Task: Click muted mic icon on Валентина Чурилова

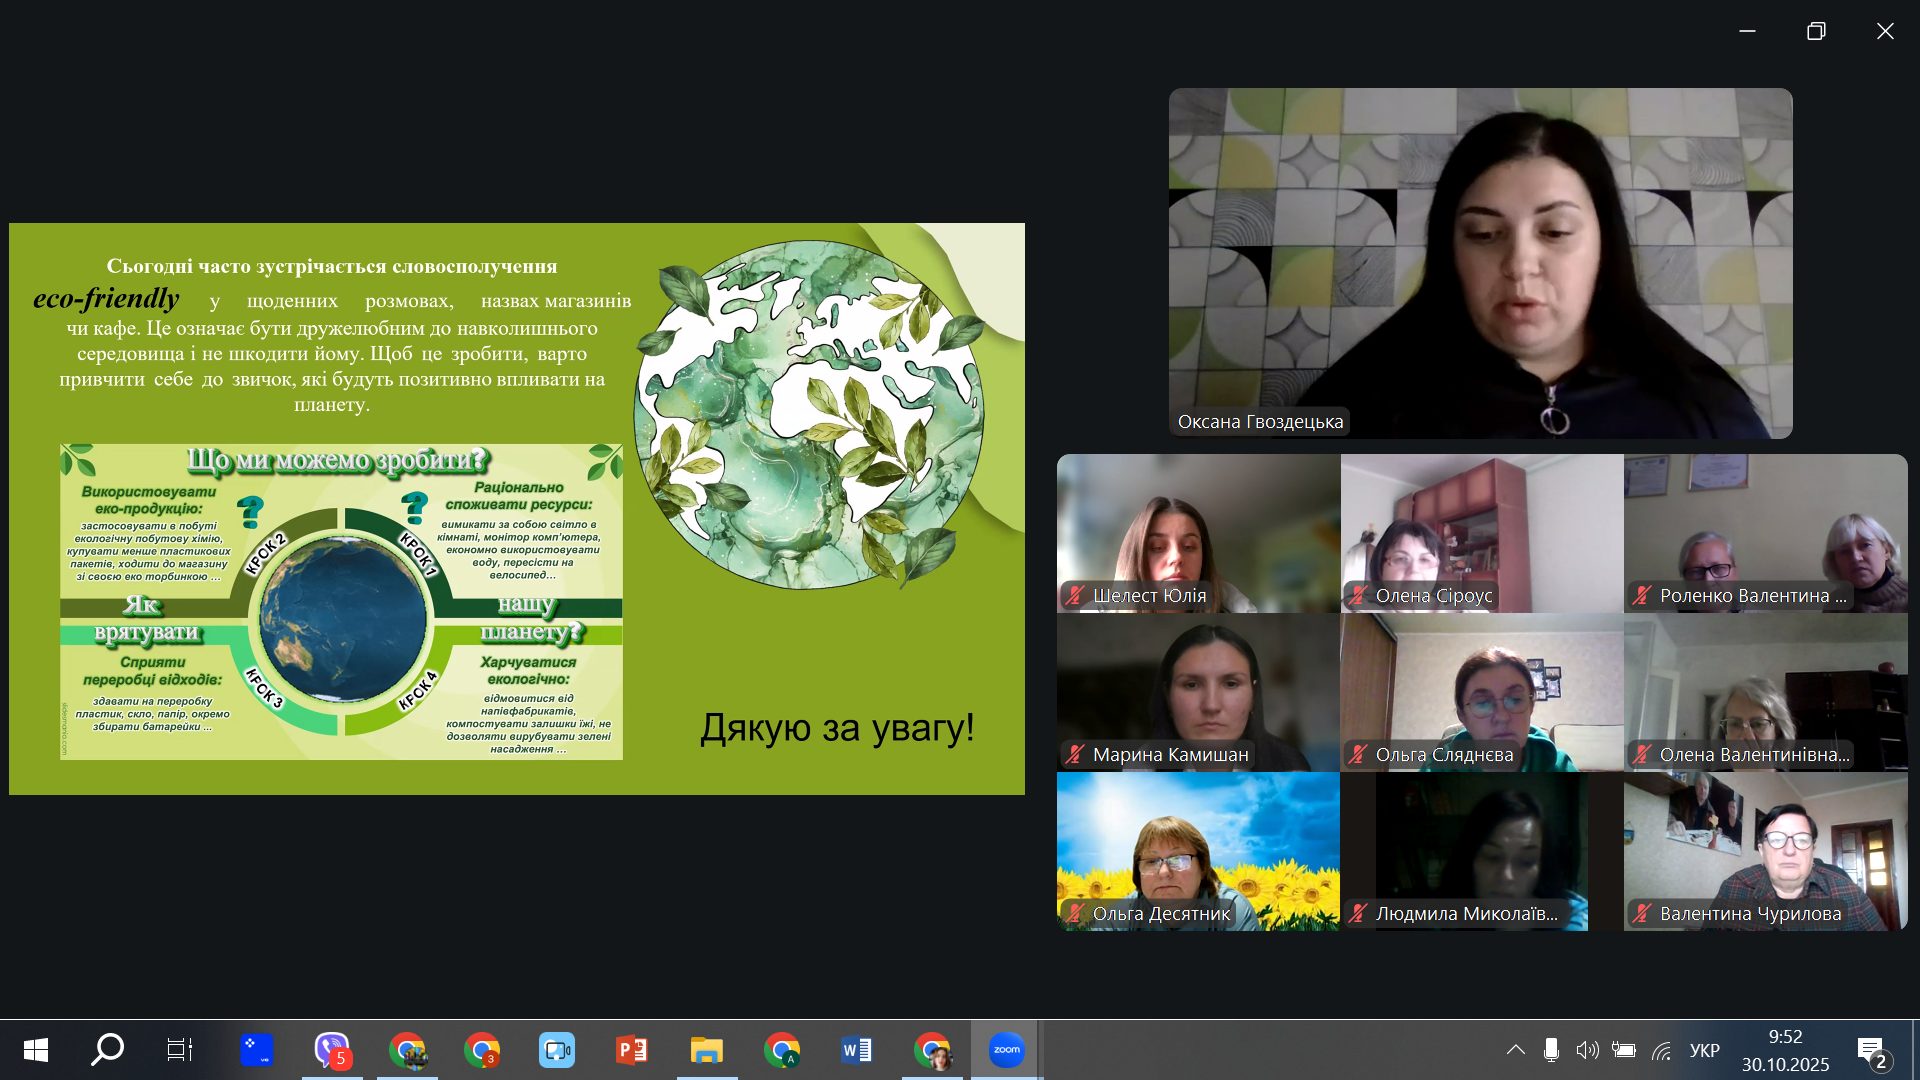Action: (x=1642, y=913)
